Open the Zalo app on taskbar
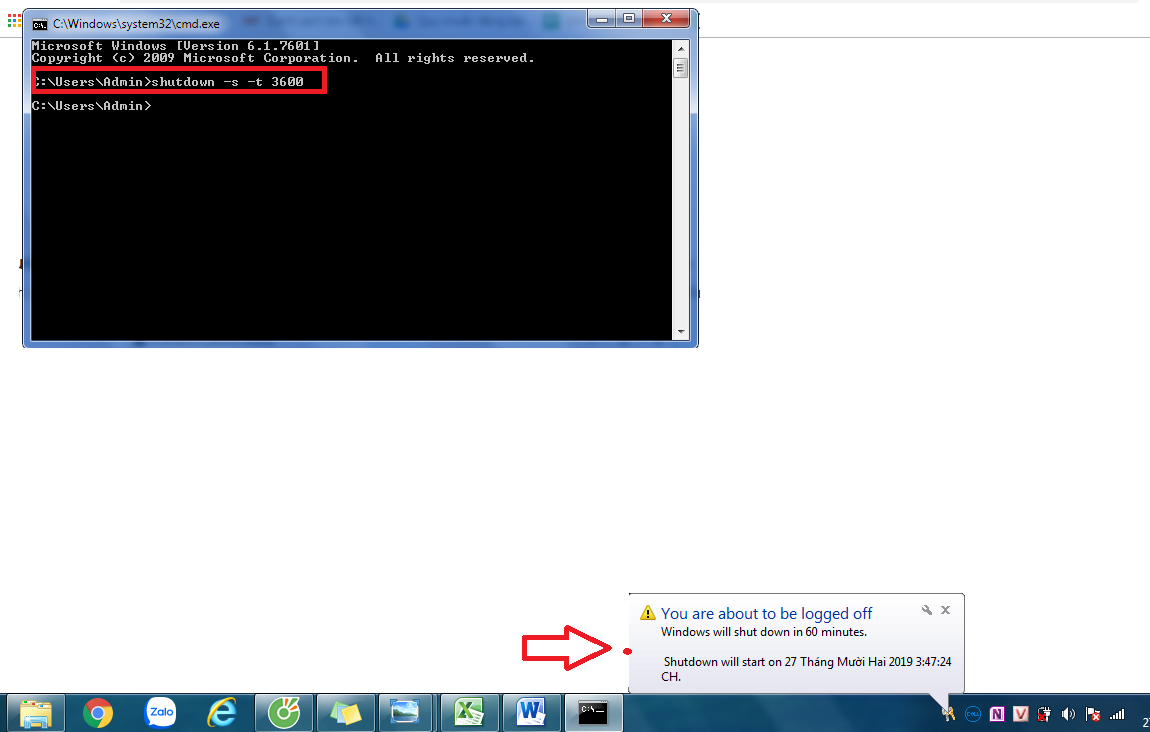Viewport: 1150px width, 732px height. [x=160, y=713]
